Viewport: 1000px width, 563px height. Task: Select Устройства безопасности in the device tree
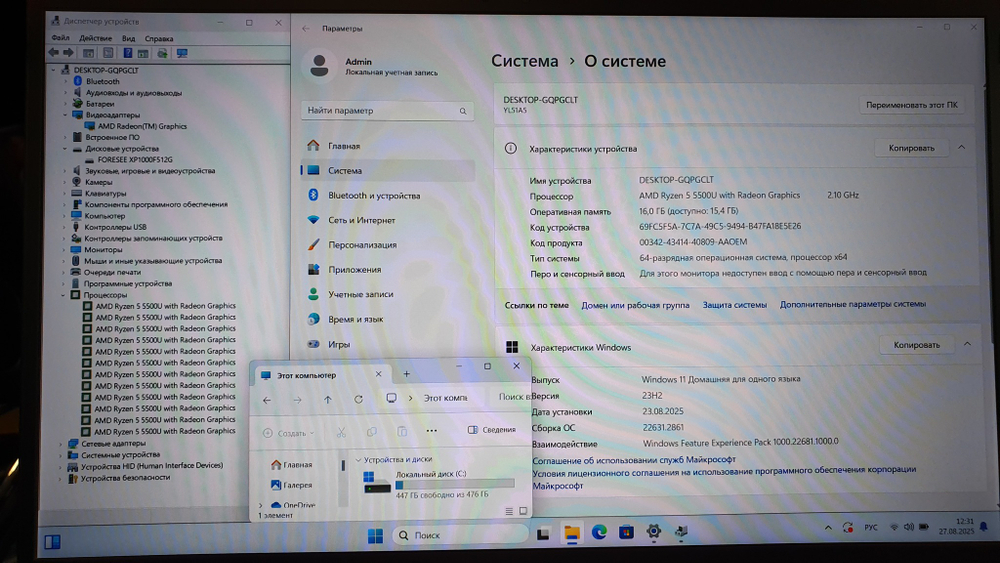pyautogui.click(x=126, y=478)
